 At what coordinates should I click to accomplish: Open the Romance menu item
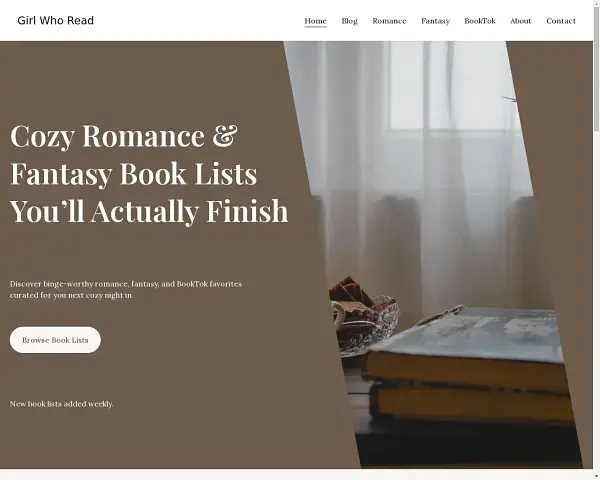click(x=389, y=21)
